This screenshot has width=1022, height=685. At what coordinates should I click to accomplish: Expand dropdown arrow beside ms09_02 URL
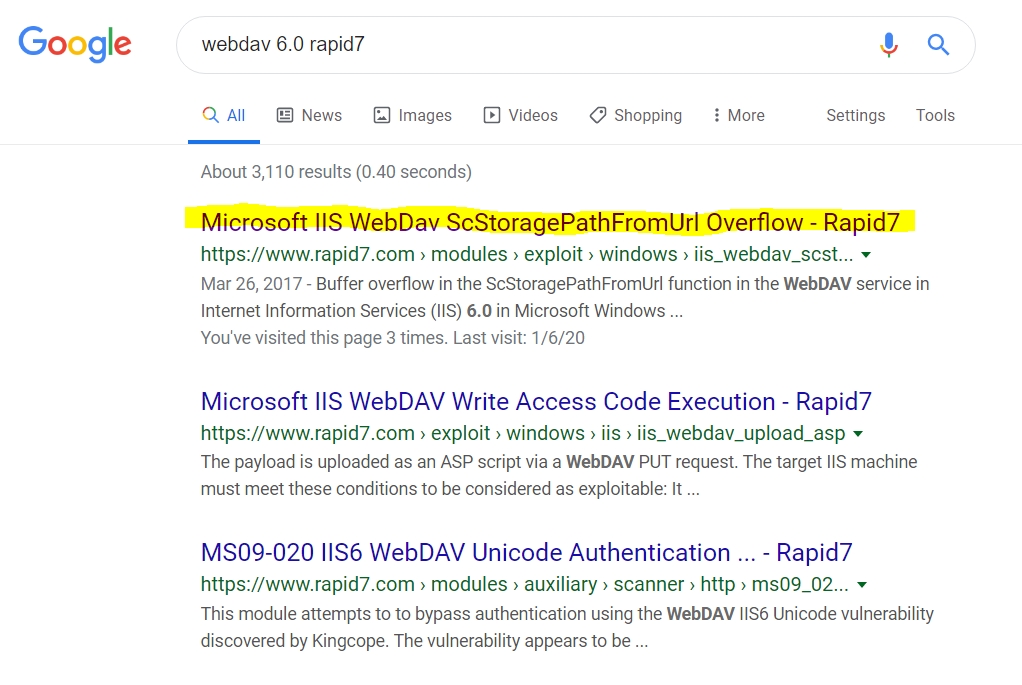862,585
